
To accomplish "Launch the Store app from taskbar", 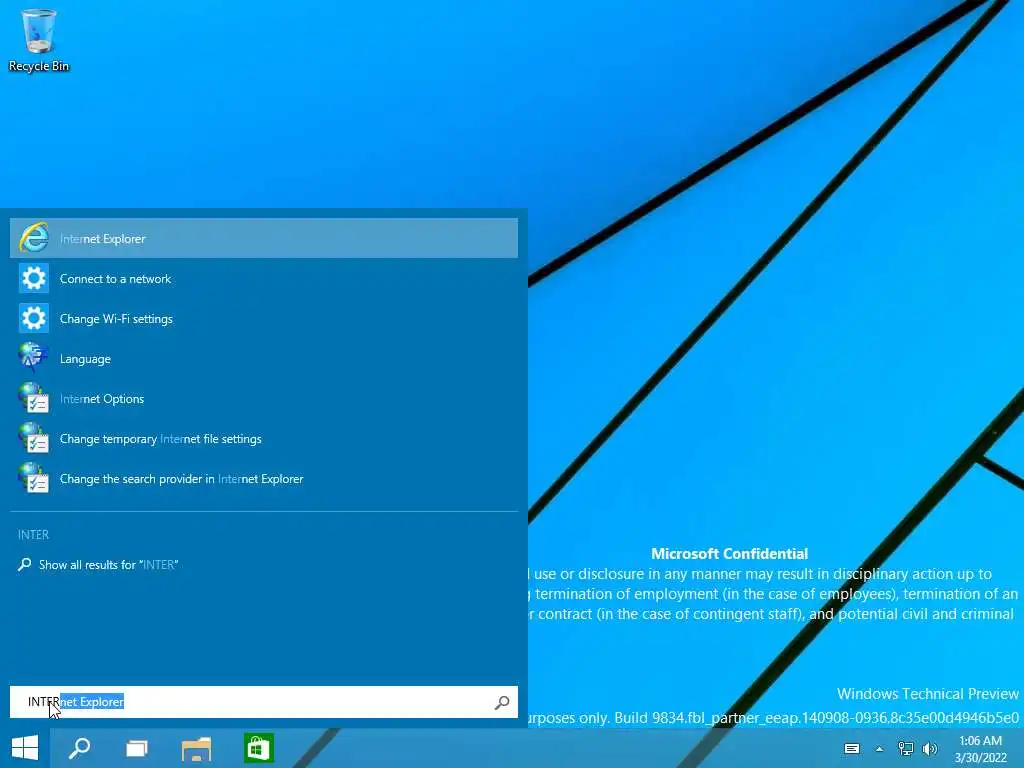I will [259, 748].
